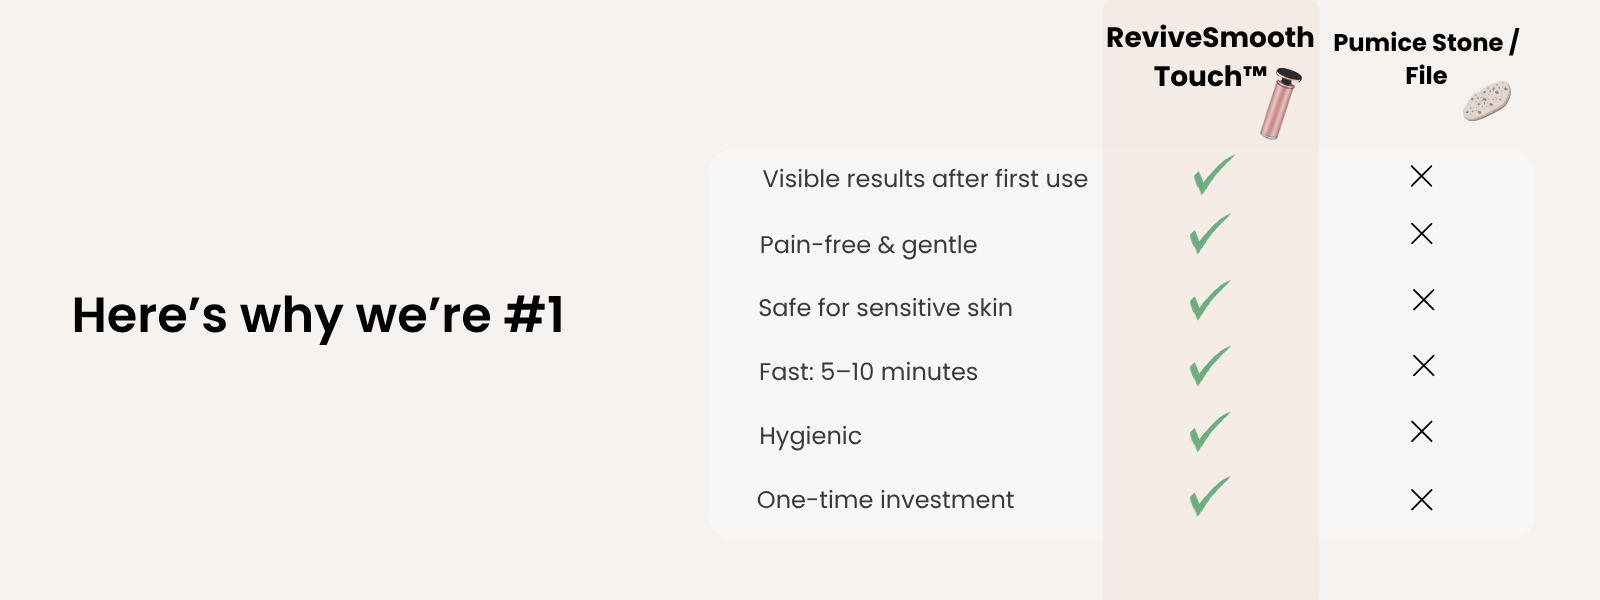Click X mark in Hygienic row

pos(1421,432)
